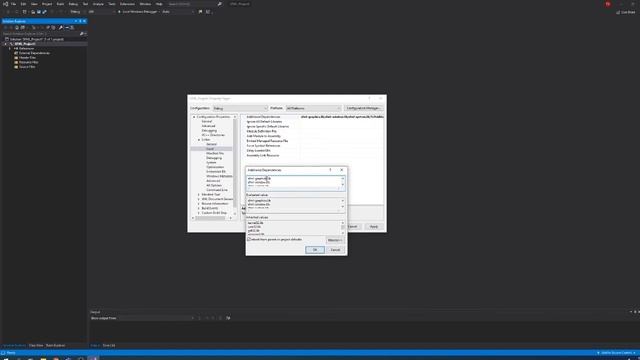Select VC++ Directories in the property tree
This screenshot has width=640, height=360.
213,135
